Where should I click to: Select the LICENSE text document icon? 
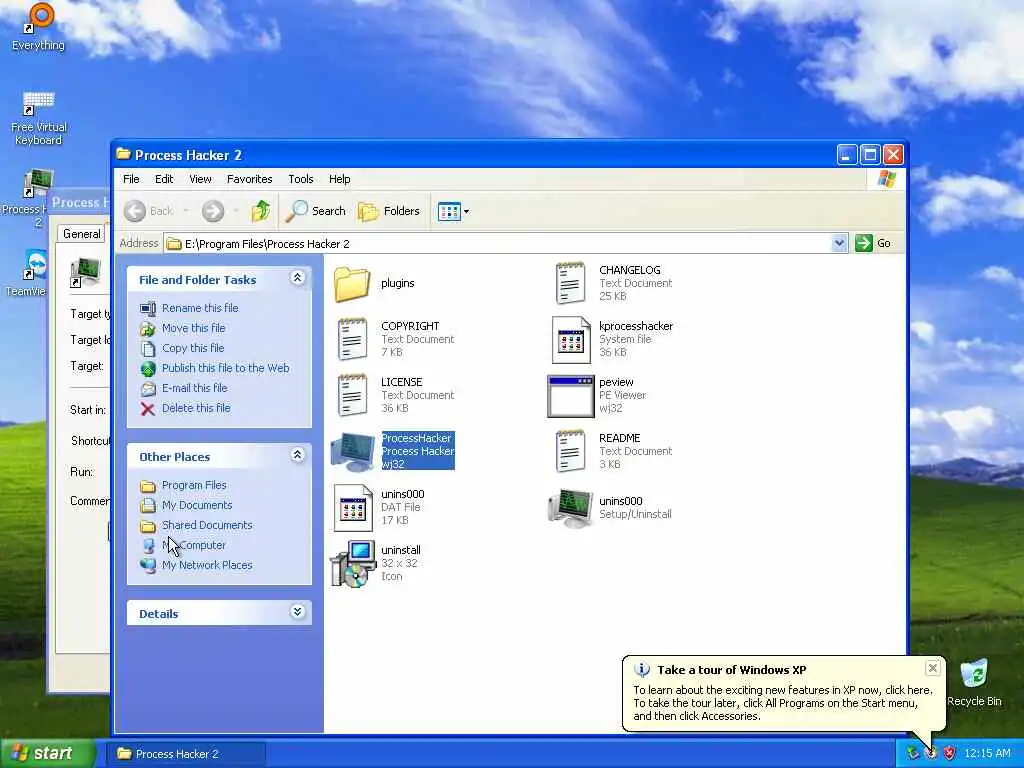pos(352,396)
